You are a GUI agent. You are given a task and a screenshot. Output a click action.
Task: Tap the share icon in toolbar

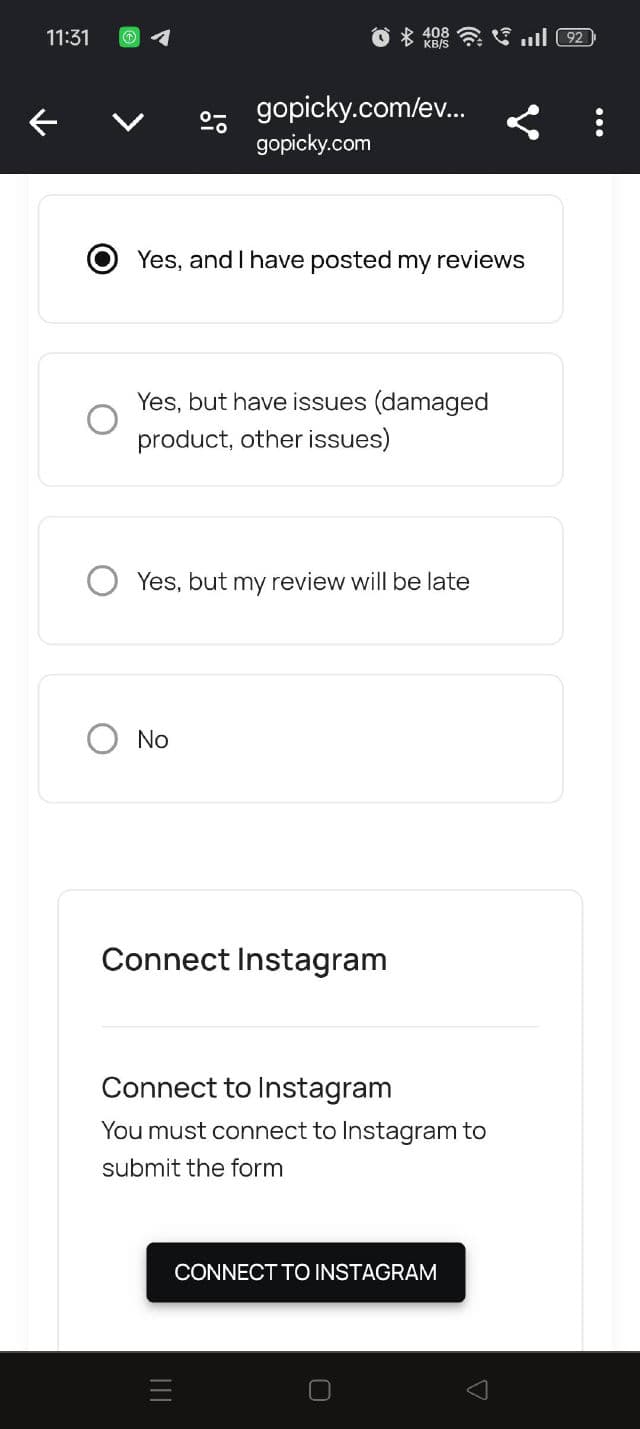coord(522,123)
